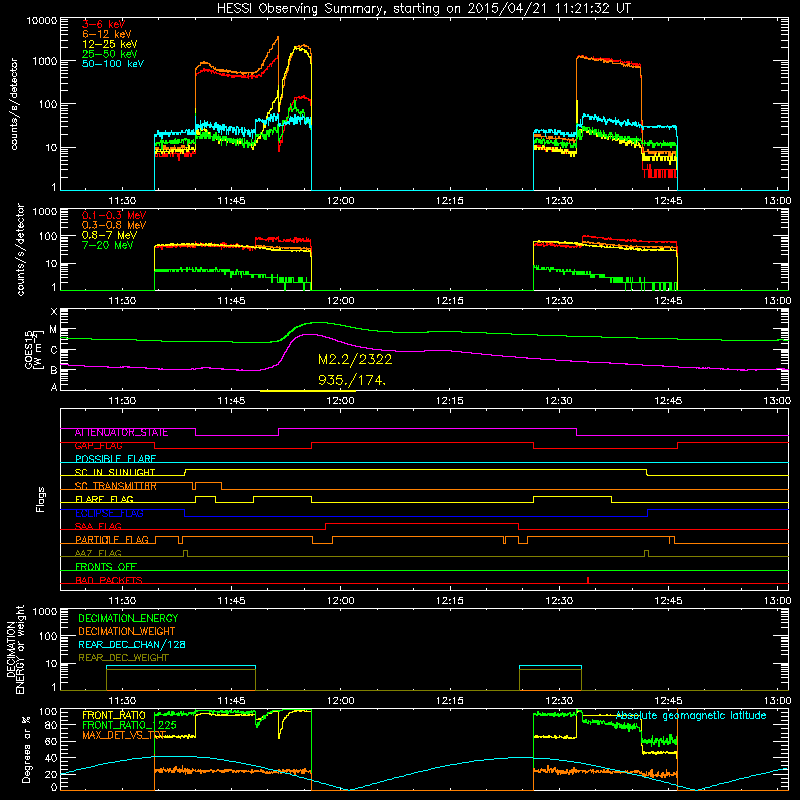Click the GOES15 W m-2 axis label

point(33,349)
